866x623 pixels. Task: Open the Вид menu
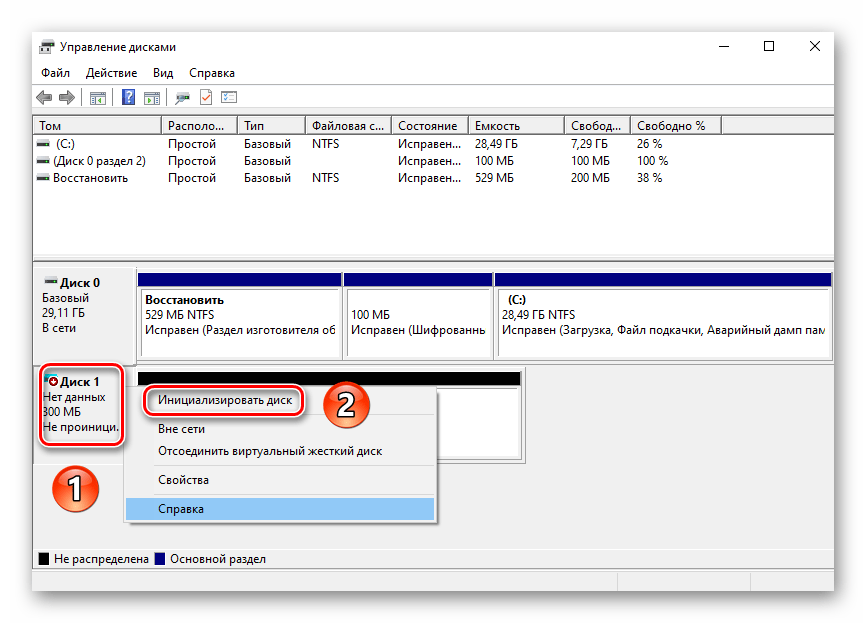pos(163,73)
